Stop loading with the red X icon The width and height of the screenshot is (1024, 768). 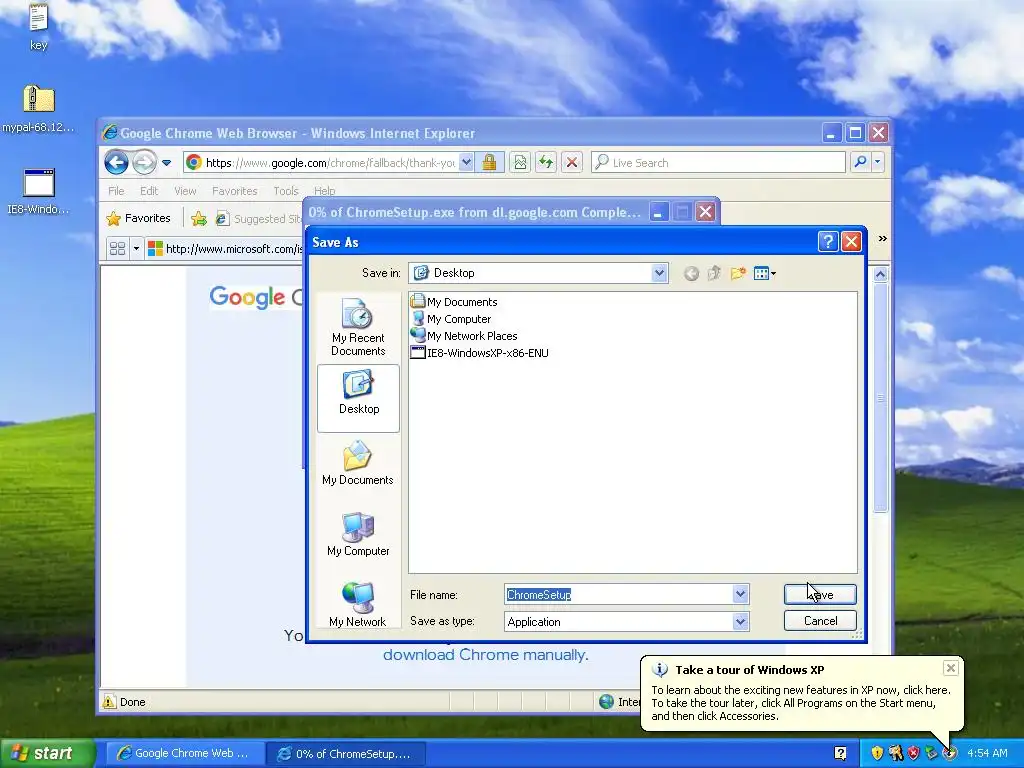[571, 163]
